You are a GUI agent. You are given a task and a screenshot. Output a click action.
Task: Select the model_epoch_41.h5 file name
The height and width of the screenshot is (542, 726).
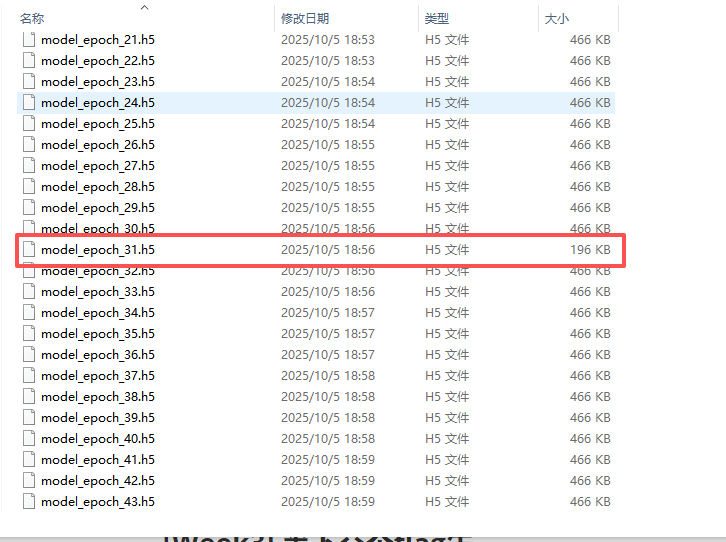pos(98,459)
